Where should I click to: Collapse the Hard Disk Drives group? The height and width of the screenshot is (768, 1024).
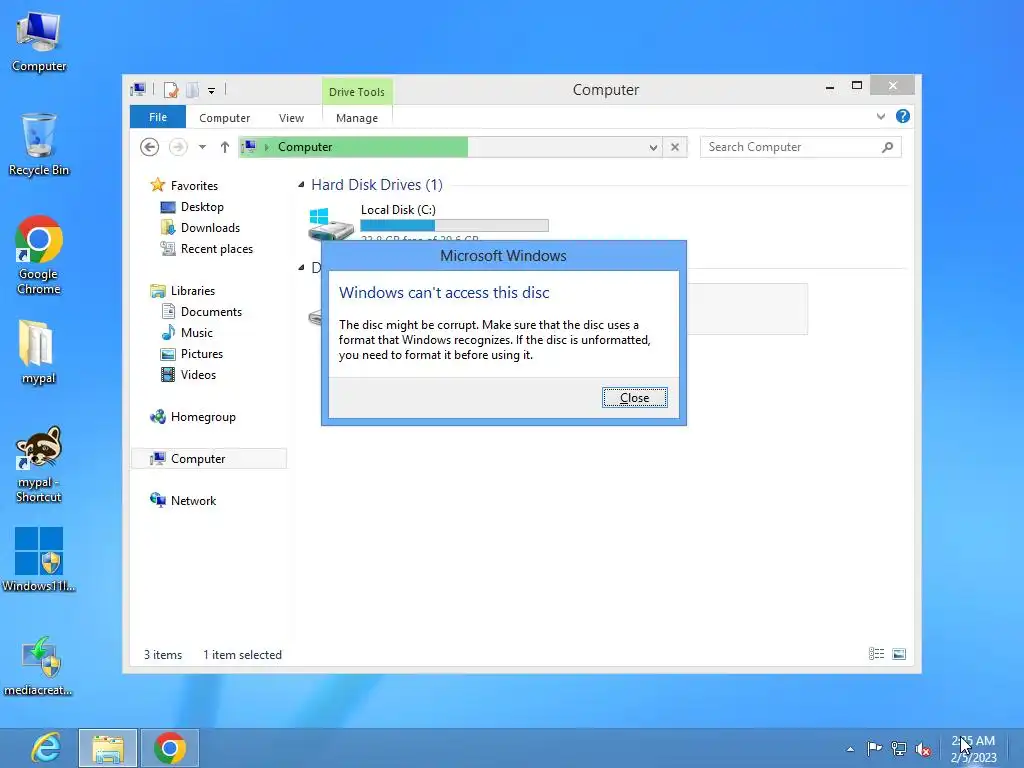(301, 185)
